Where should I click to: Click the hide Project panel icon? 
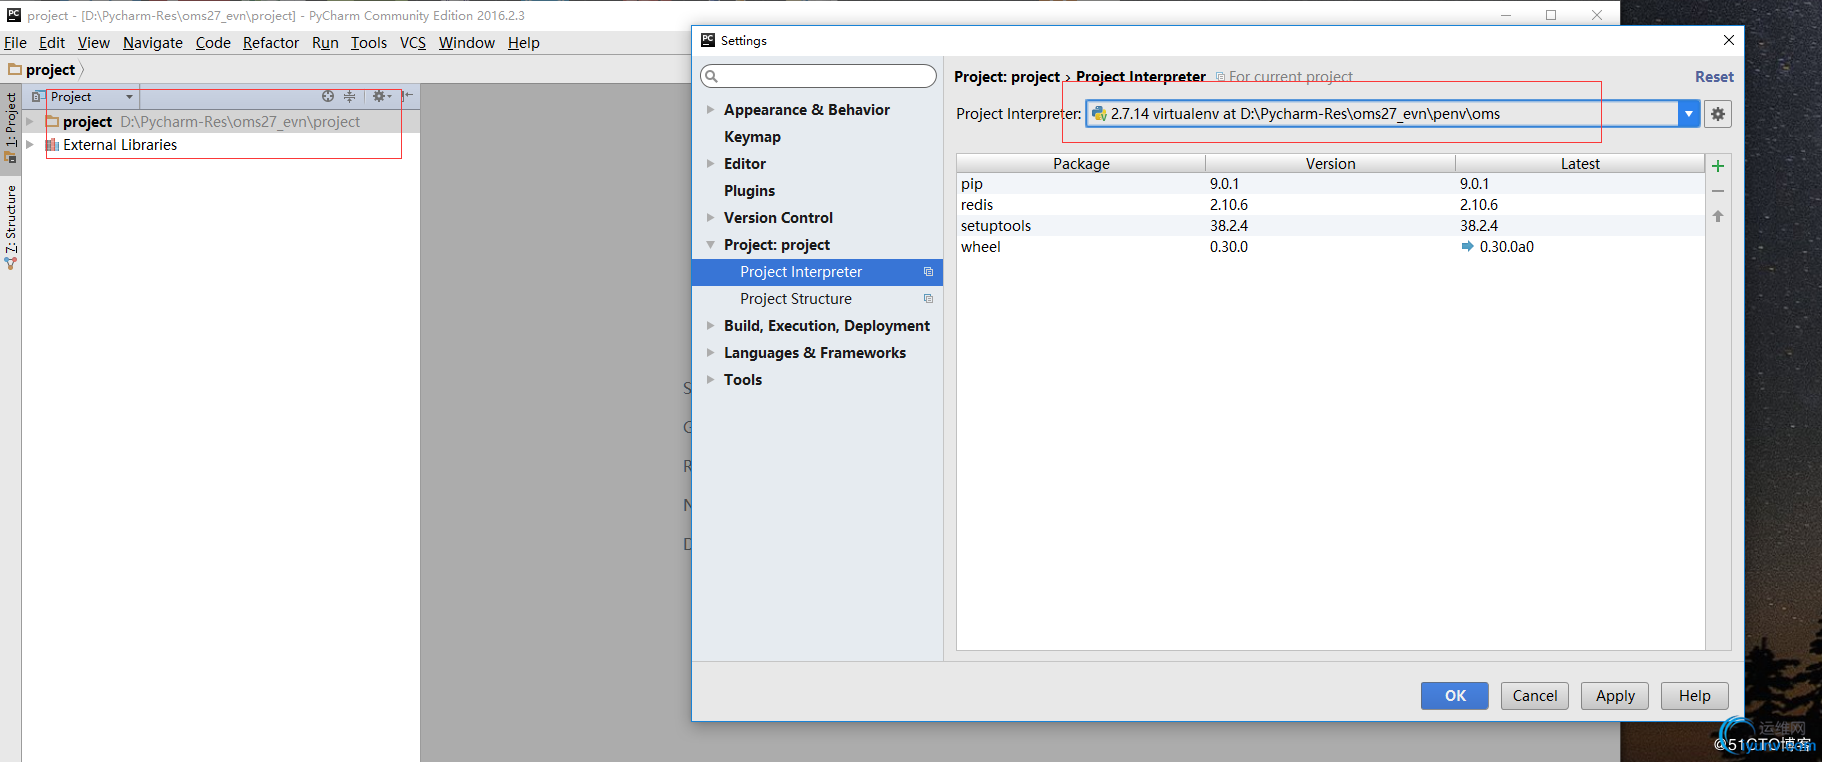407,96
